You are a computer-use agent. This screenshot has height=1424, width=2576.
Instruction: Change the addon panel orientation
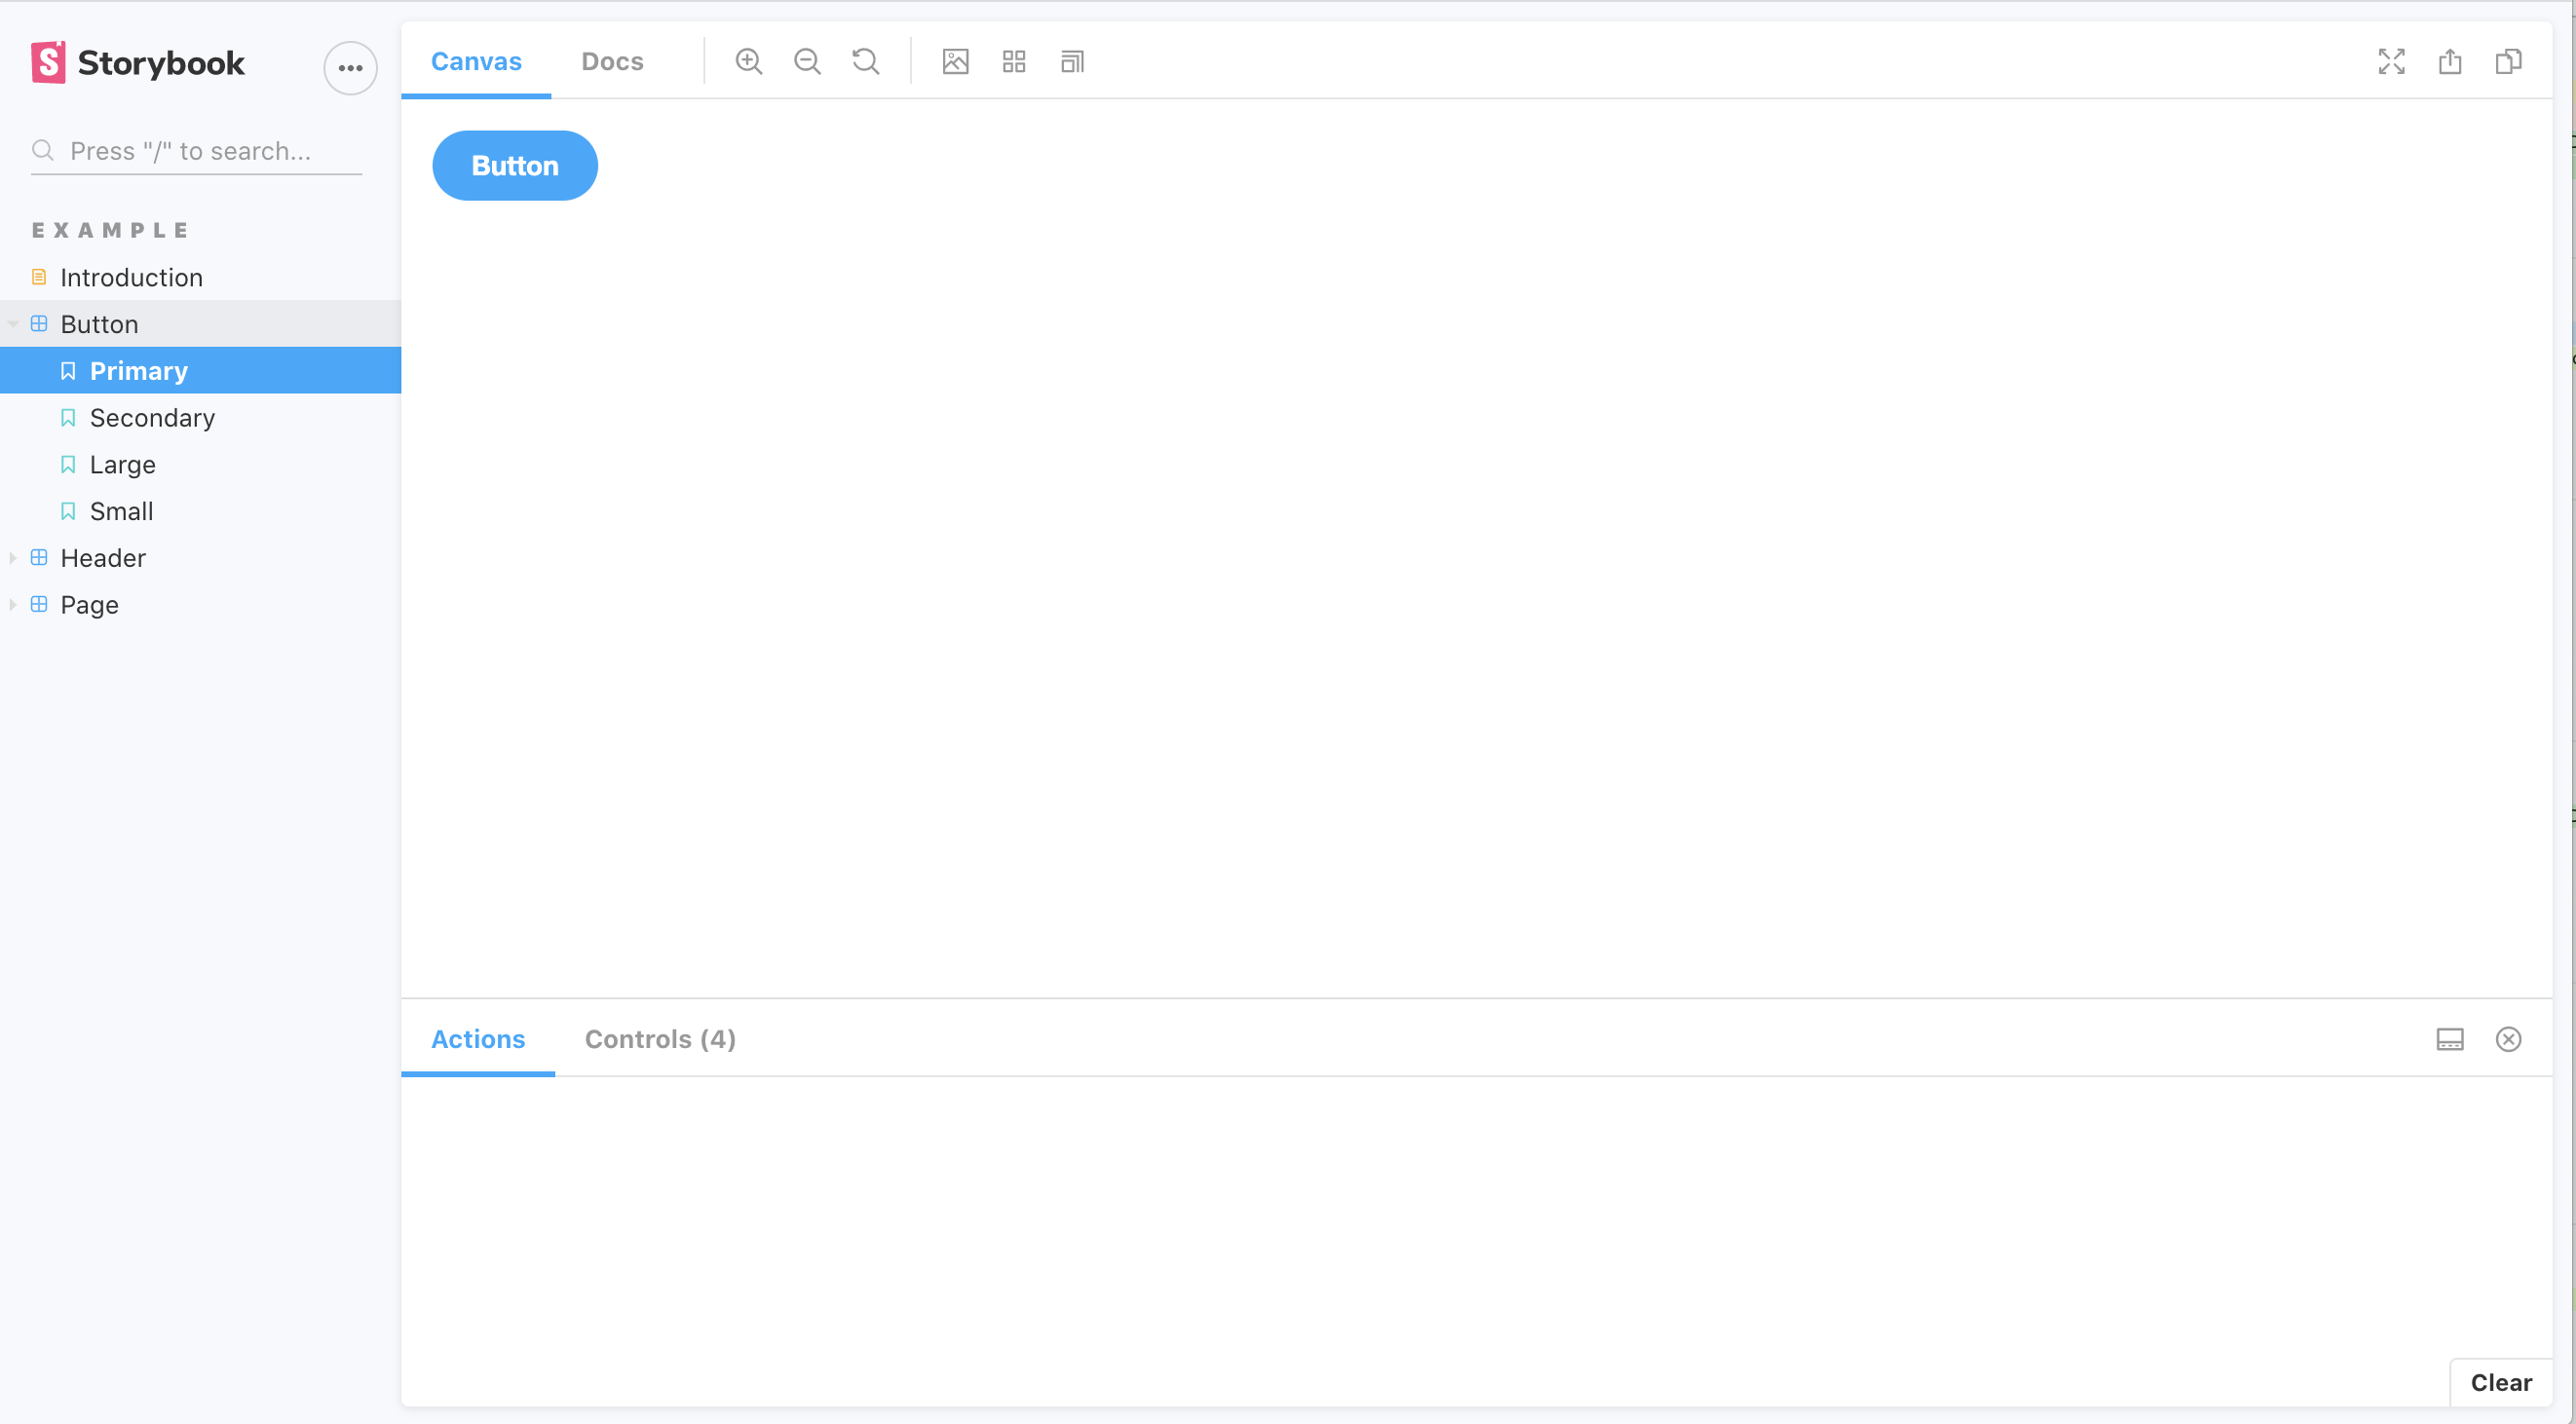[x=2450, y=1039]
